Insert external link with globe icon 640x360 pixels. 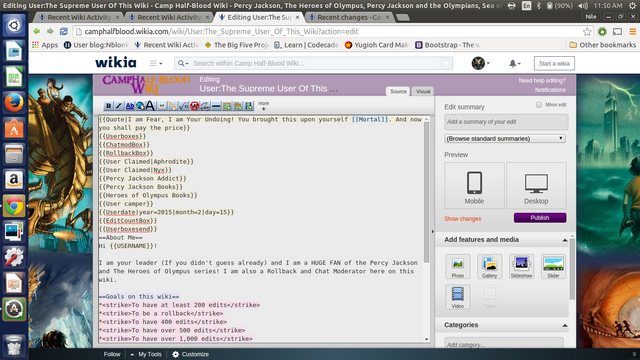click(x=140, y=106)
